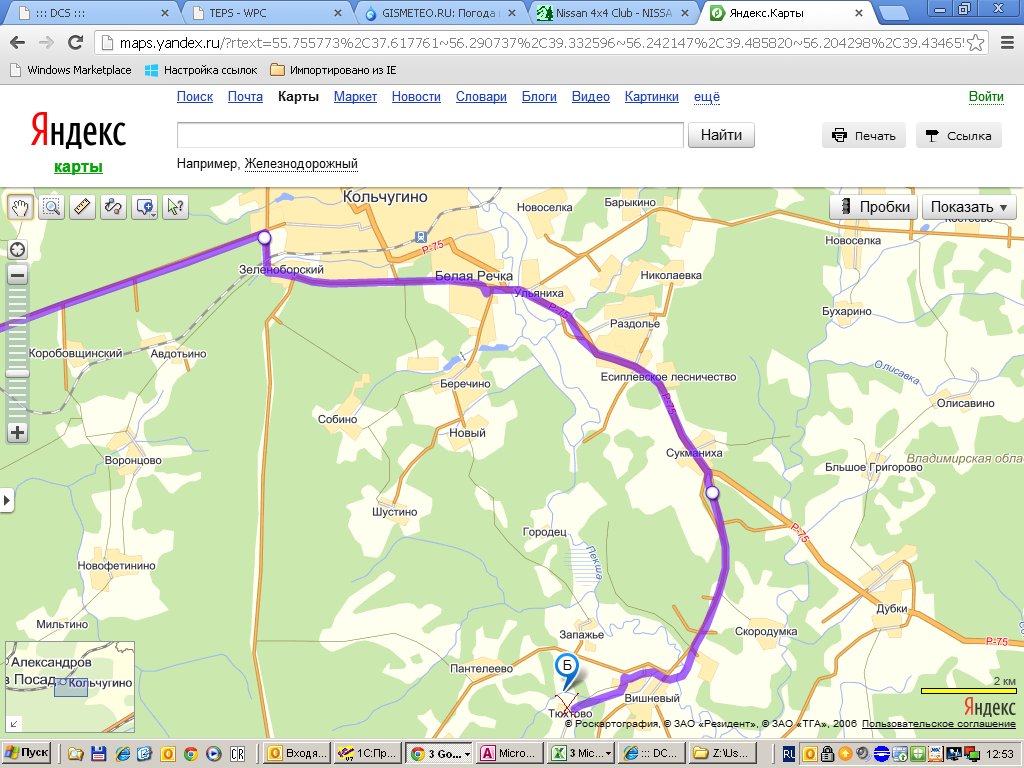Open the Z: folder taskbar button
Image resolution: width=1024 pixels, height=768 pixels.
click(x=724, y=753)
